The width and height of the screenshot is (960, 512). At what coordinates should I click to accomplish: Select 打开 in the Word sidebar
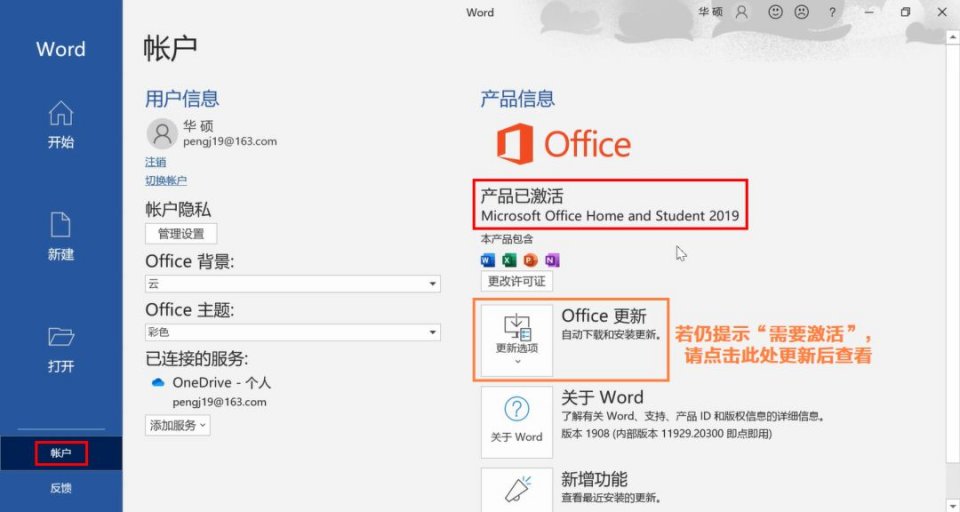coord(61,350)
